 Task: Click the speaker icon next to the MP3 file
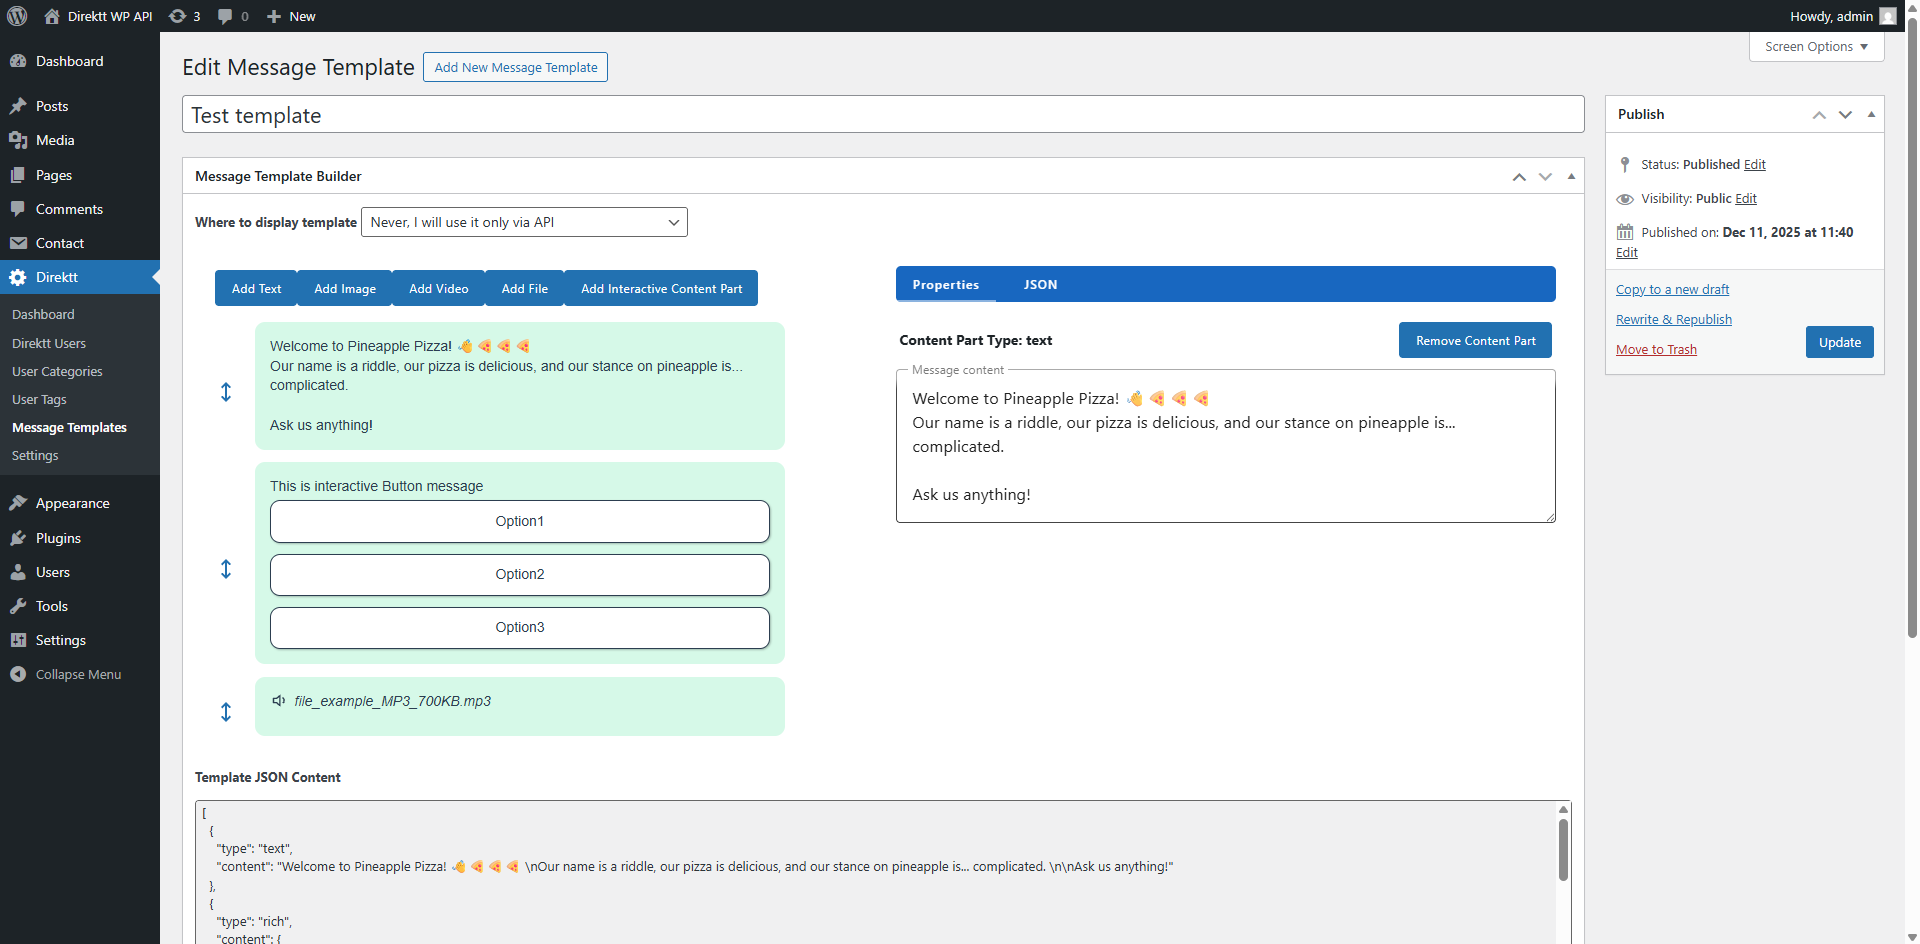(278, 700)
